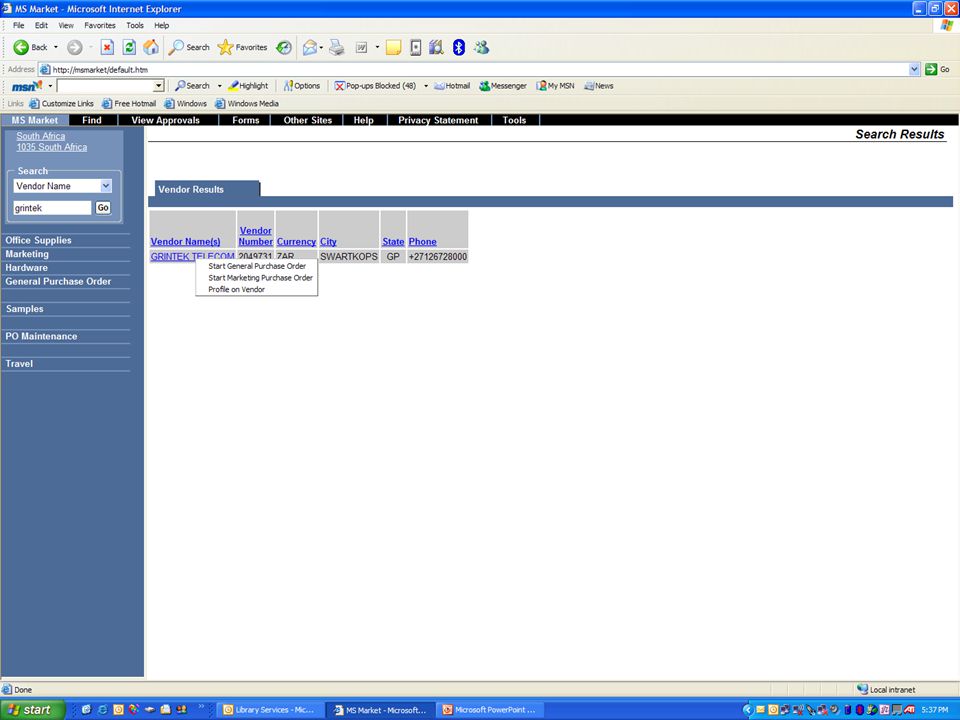Expand the MSN Search button dropdown arrow
The width and height of the screenshot is (960, 720).
[x=220, y=86]
